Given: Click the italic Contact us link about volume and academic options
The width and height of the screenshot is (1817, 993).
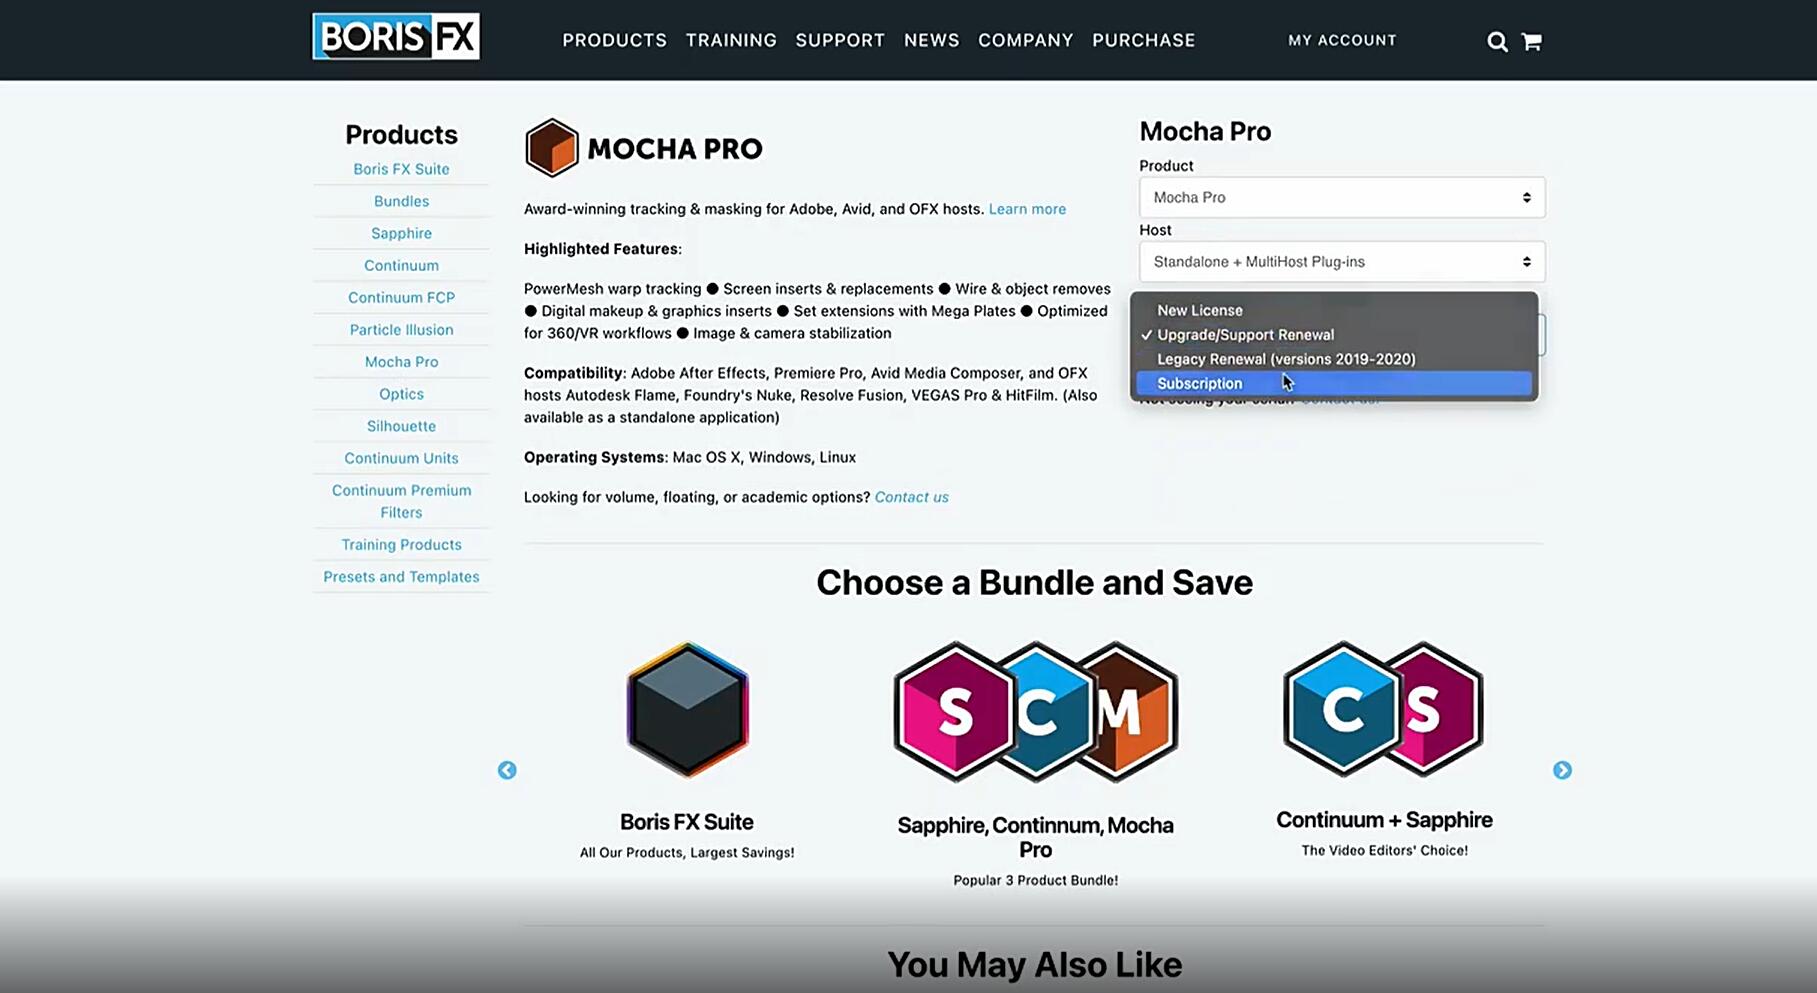Looking at the screenshot, I should [911, 497].
